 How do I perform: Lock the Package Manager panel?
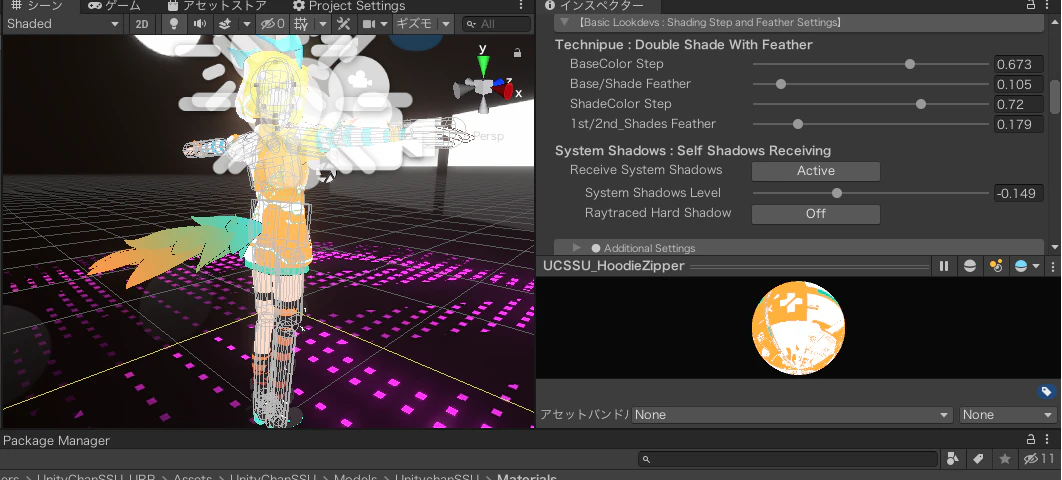(x=1031, y=439)
